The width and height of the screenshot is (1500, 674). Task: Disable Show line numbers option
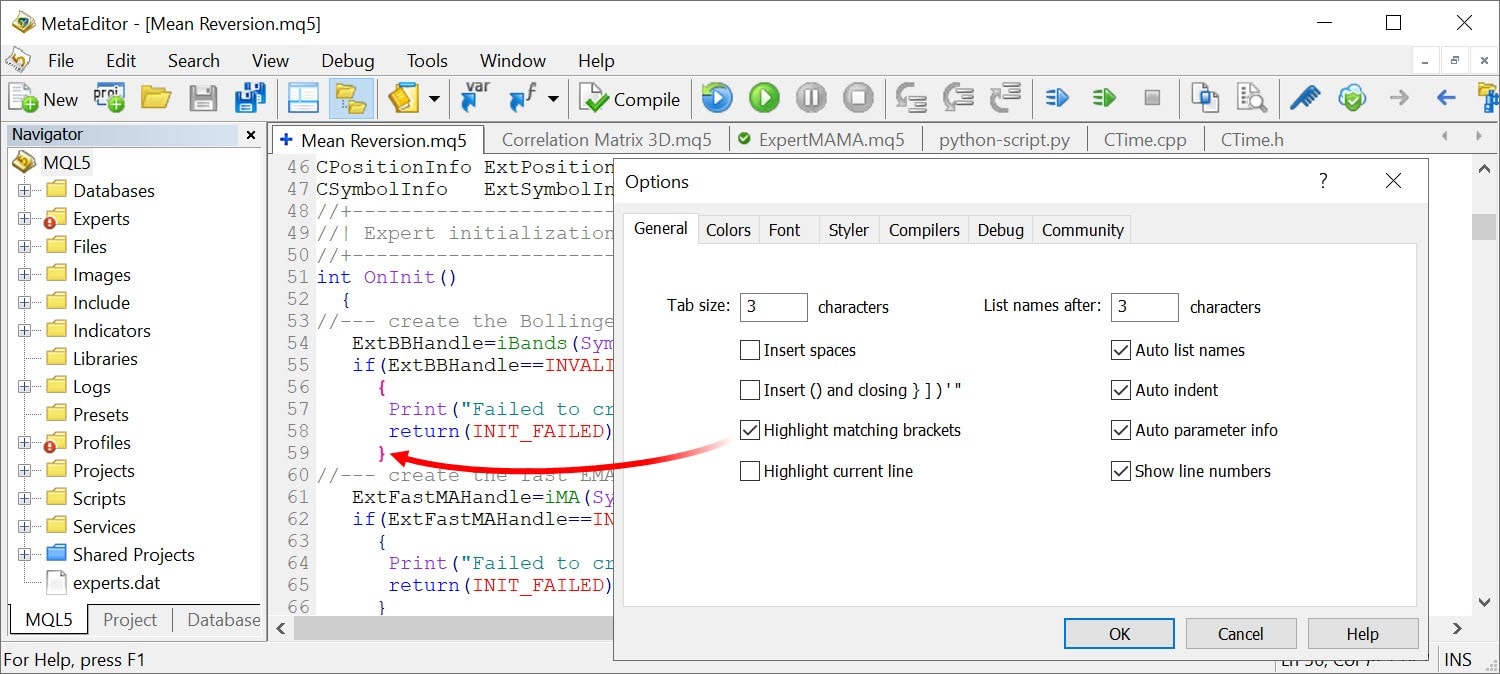[x=1121, y=471]
